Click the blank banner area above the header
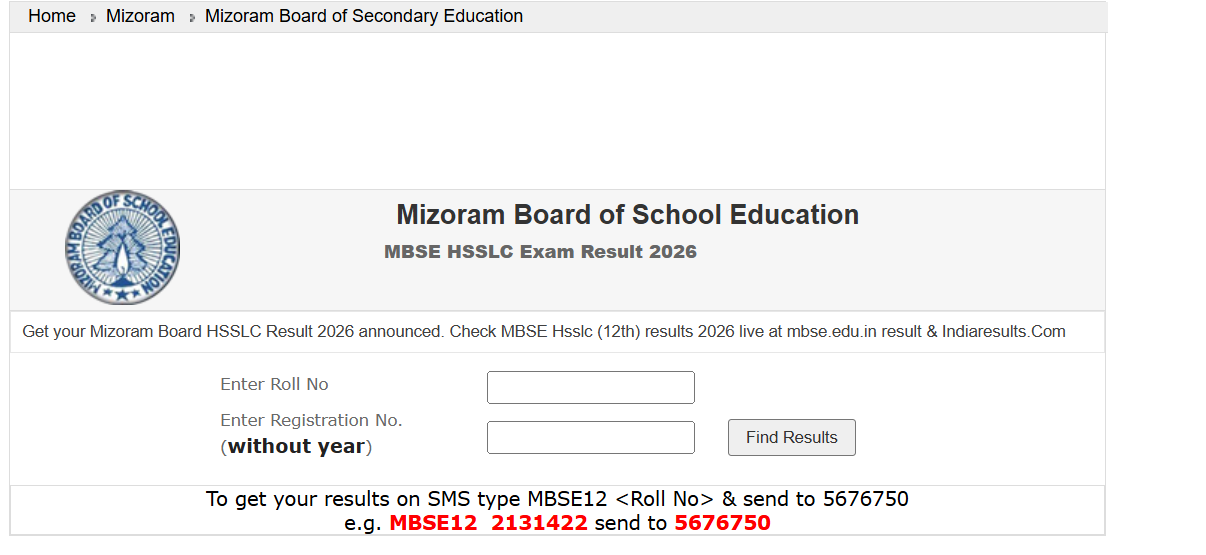 (557, 110)
